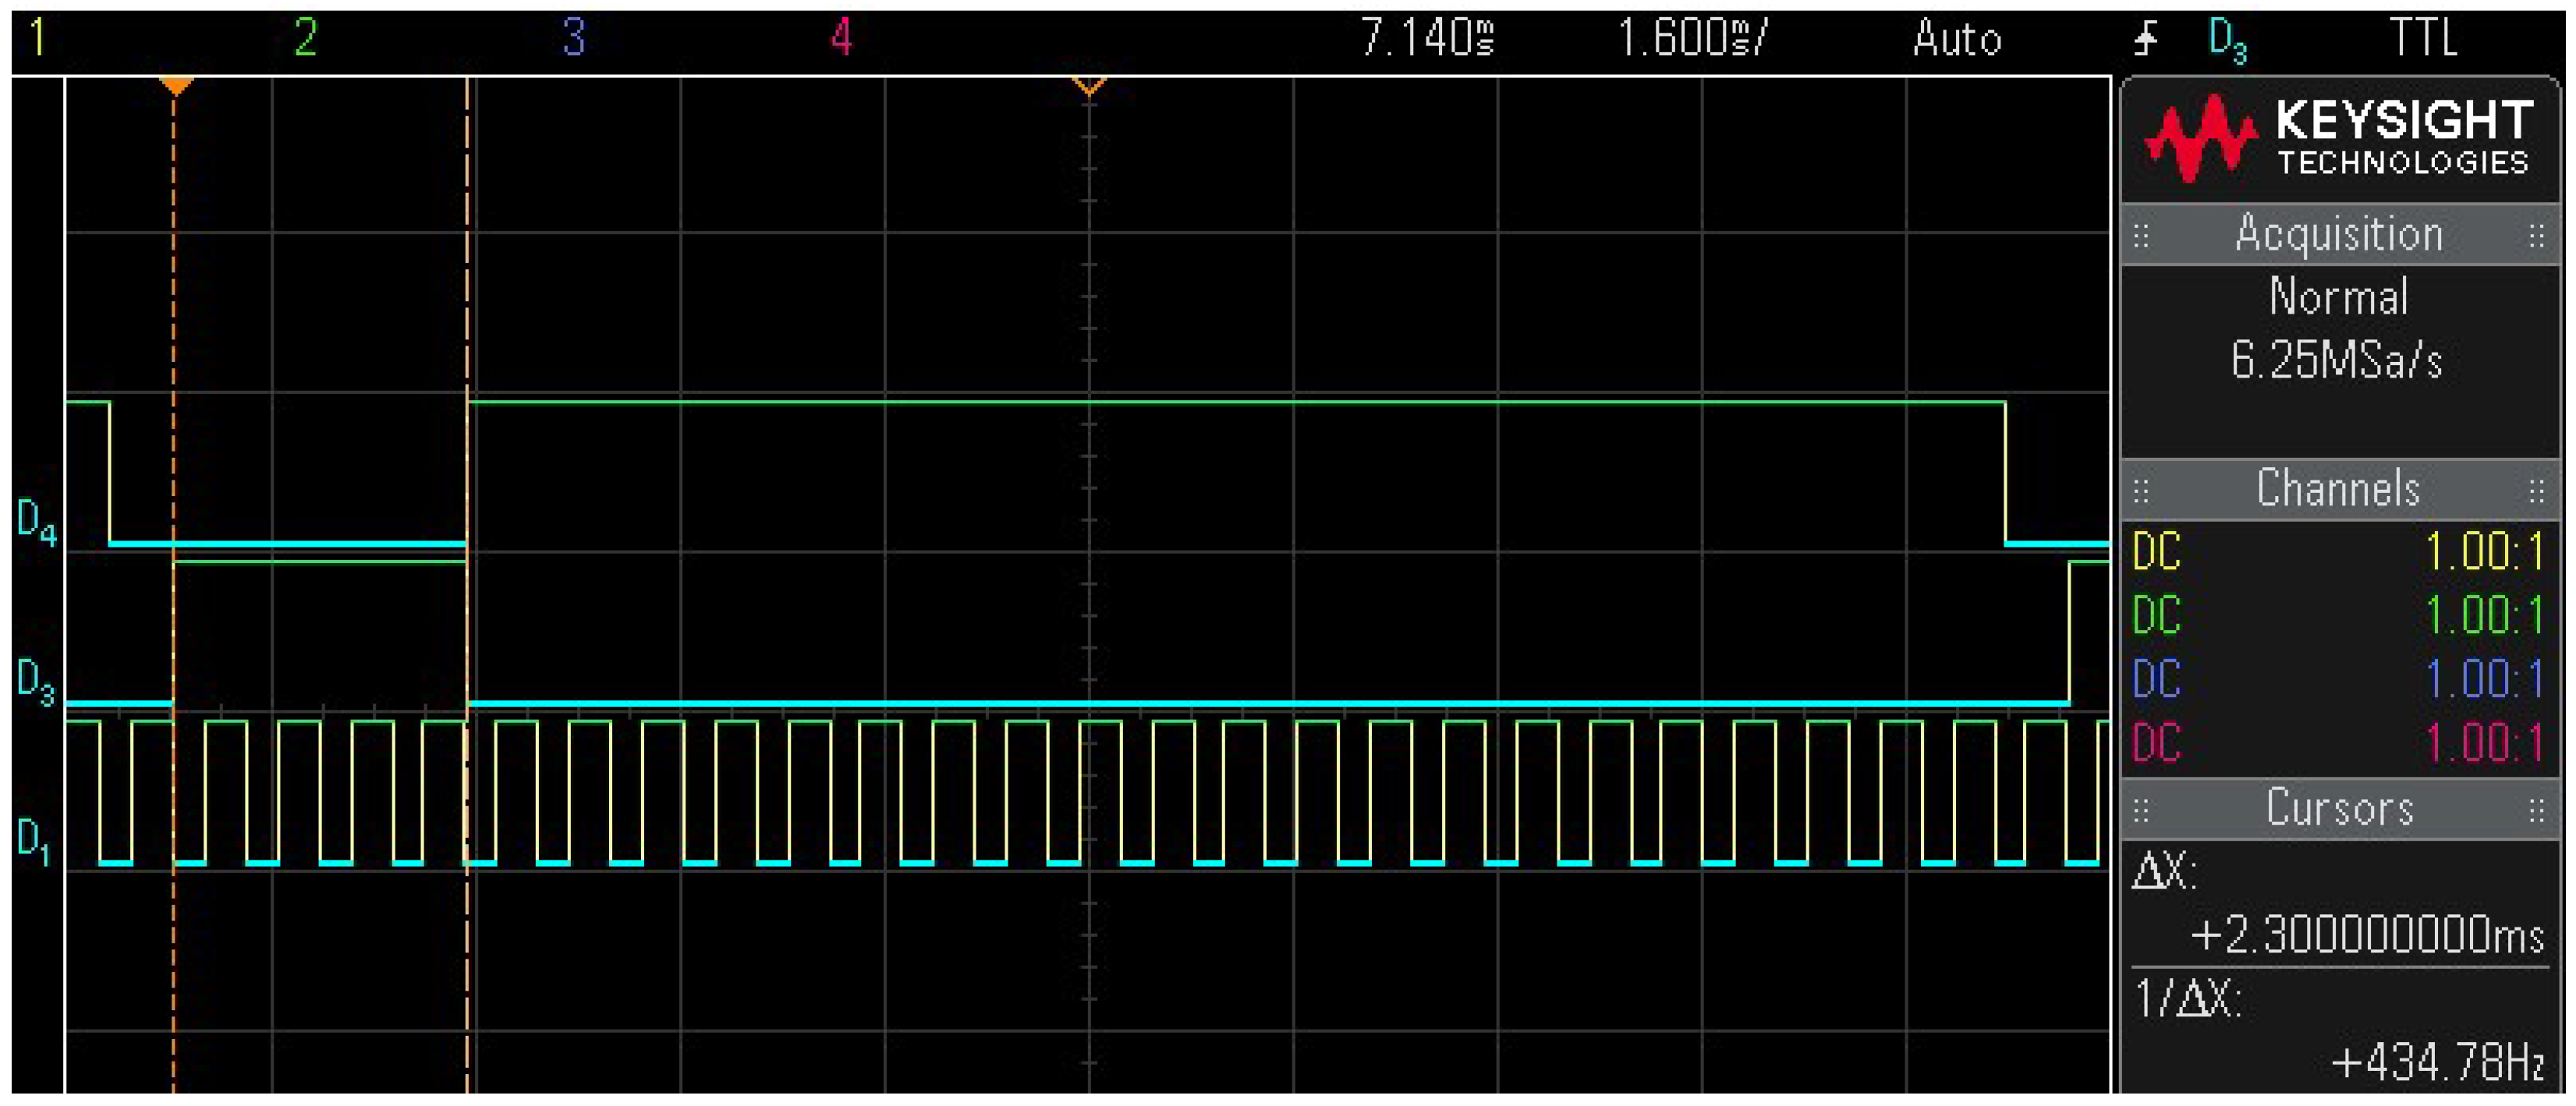
Task: Click the D4 digital channel label
Action: [36, 522]
